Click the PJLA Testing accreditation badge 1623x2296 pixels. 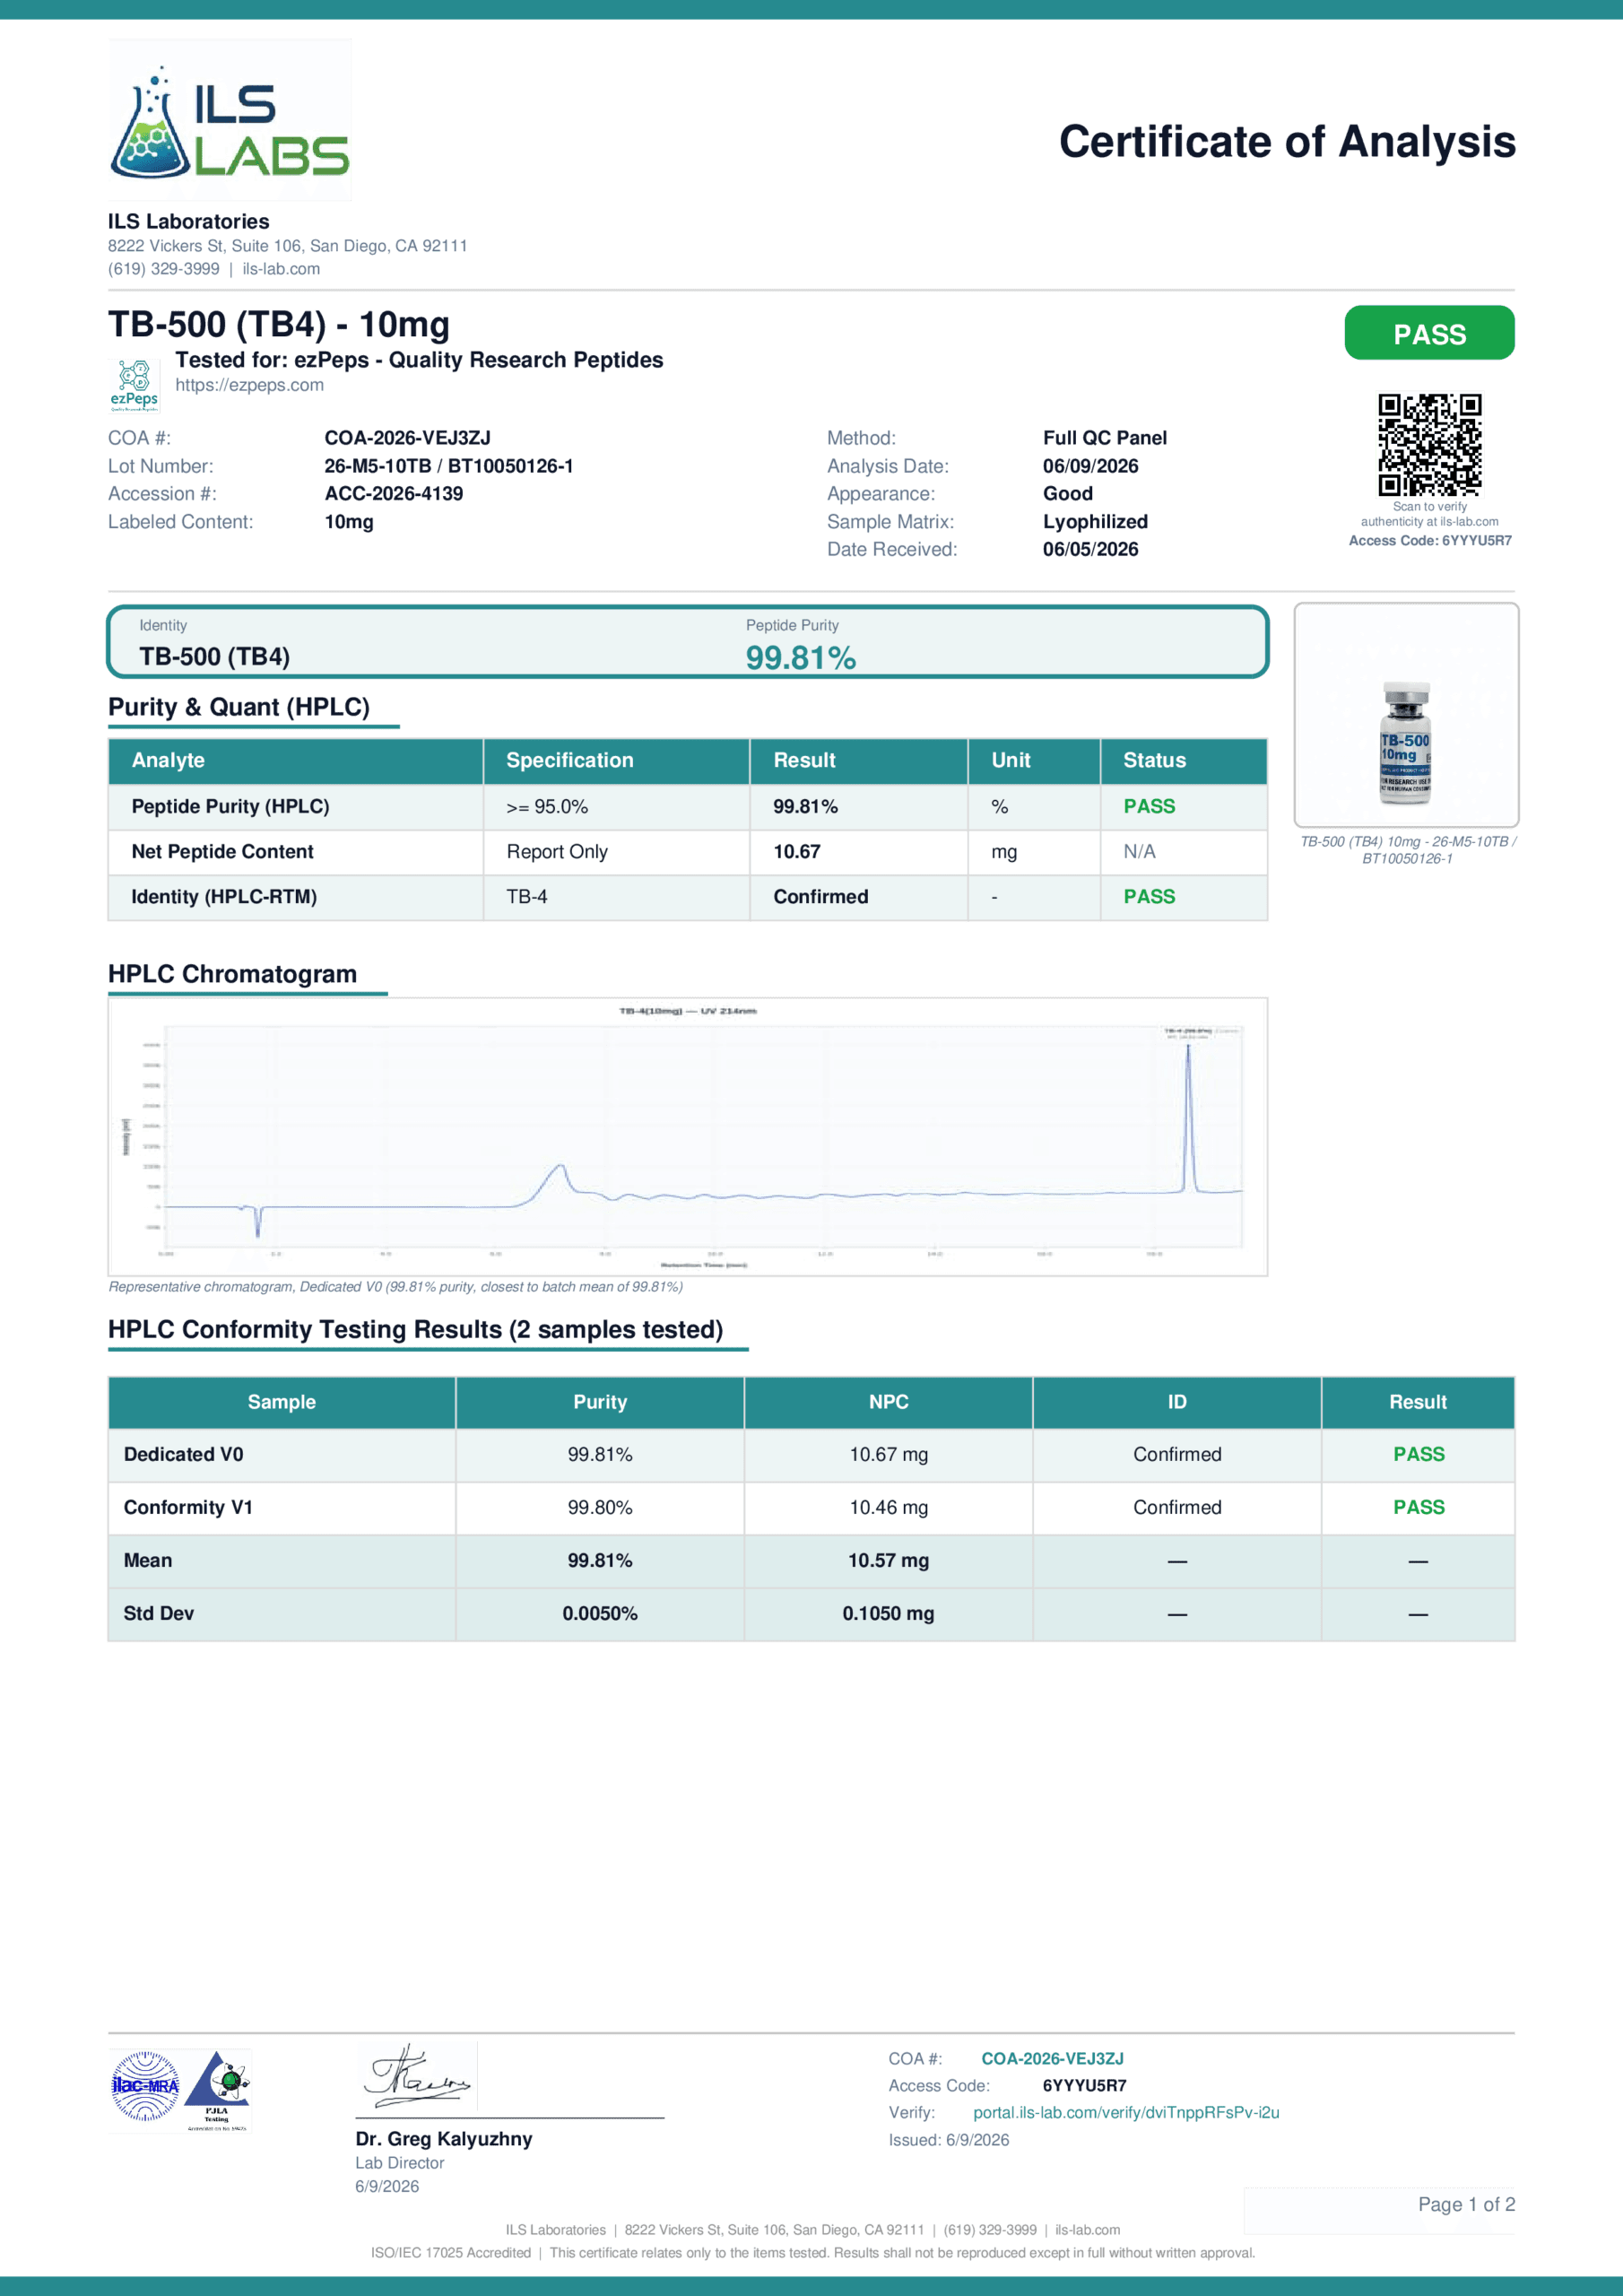pos(217,2090)
